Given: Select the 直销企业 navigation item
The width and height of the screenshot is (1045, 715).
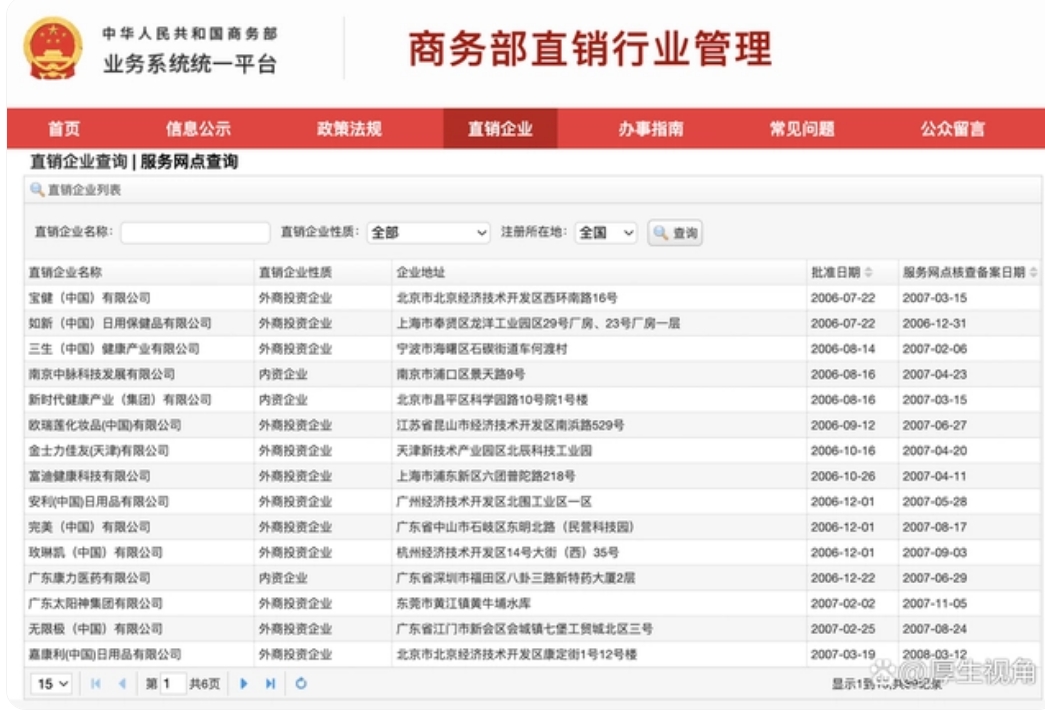Looking at the screenshot, I should (501, 129).
